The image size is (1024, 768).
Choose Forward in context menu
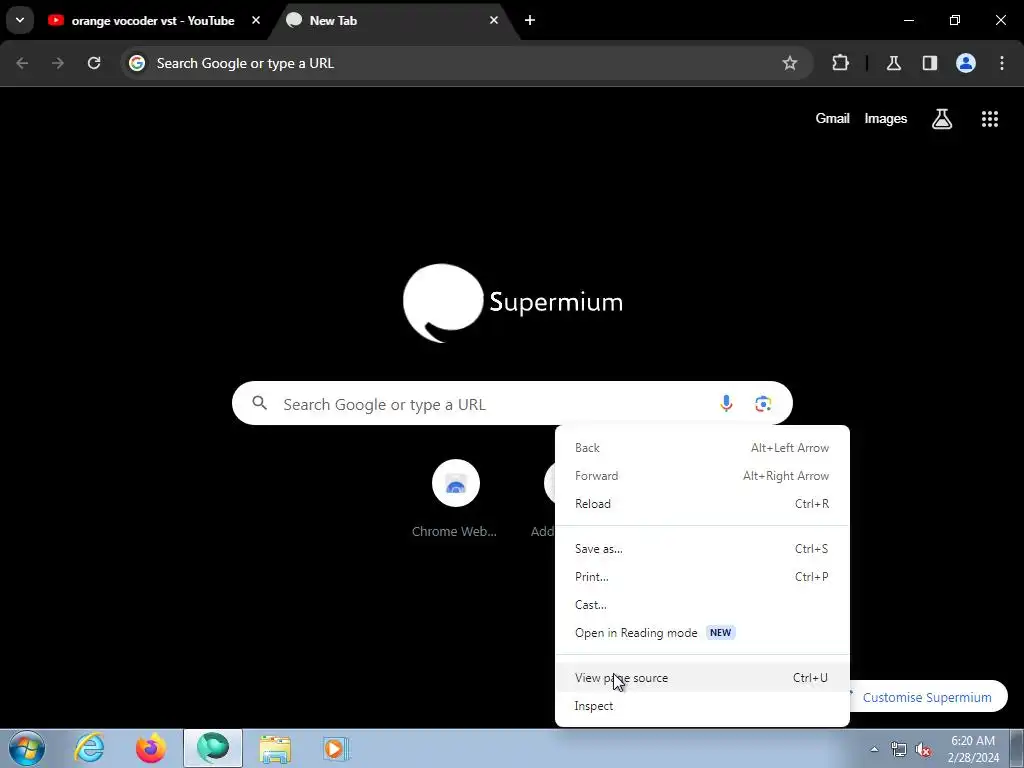tap(702, 476)
